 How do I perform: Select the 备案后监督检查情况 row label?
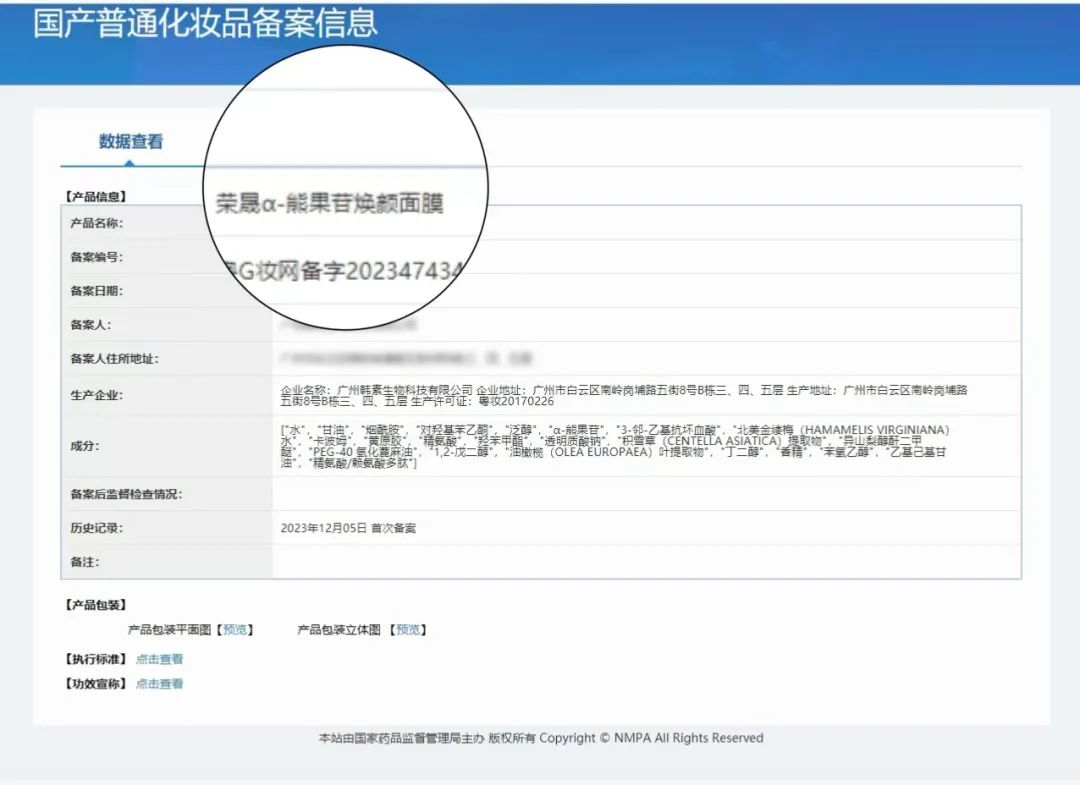tap(126, 494)
